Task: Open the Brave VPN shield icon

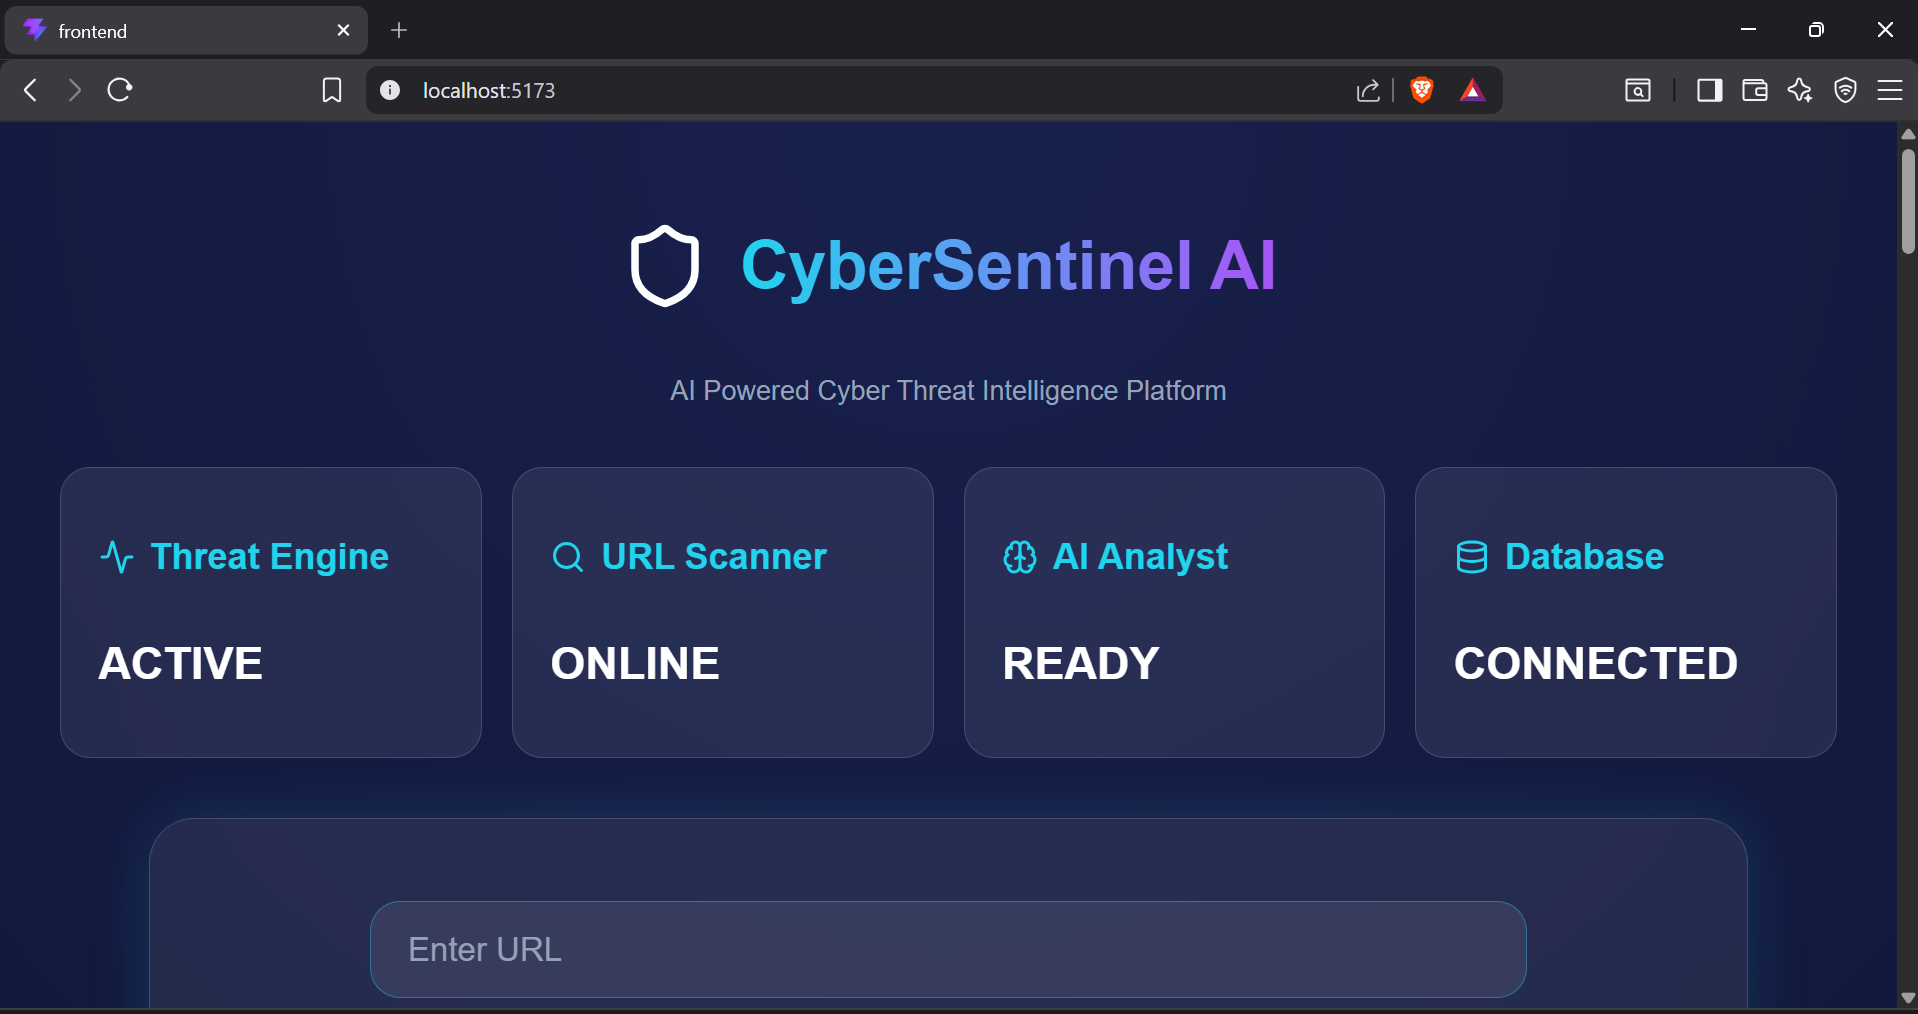Action: (1846, 90)
